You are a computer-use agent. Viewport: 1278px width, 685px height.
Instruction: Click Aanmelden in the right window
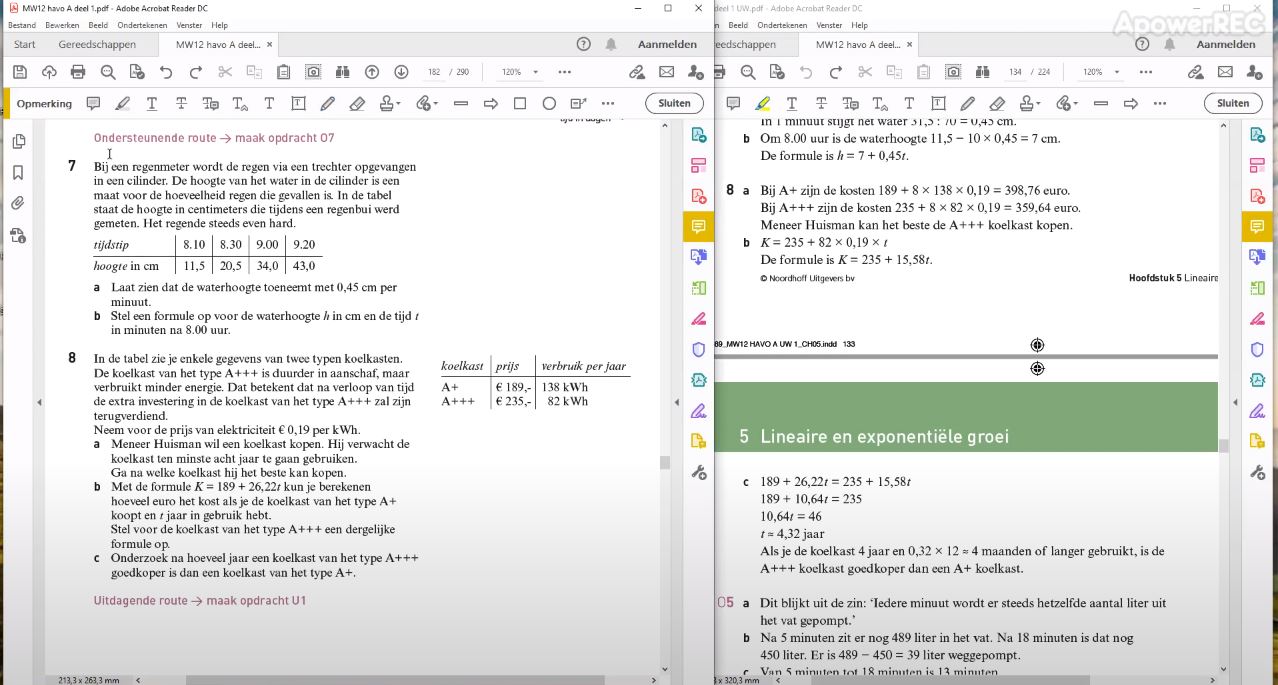click(1226, 44)
